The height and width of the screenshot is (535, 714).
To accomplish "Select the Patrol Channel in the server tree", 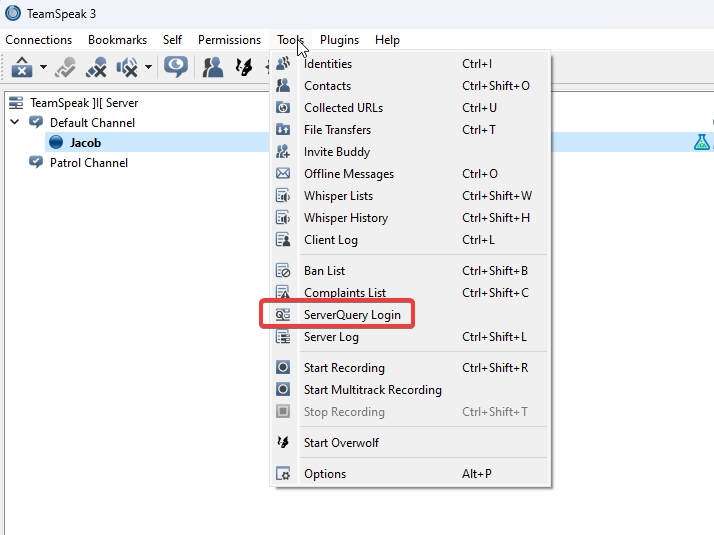I will coord(89,163).
